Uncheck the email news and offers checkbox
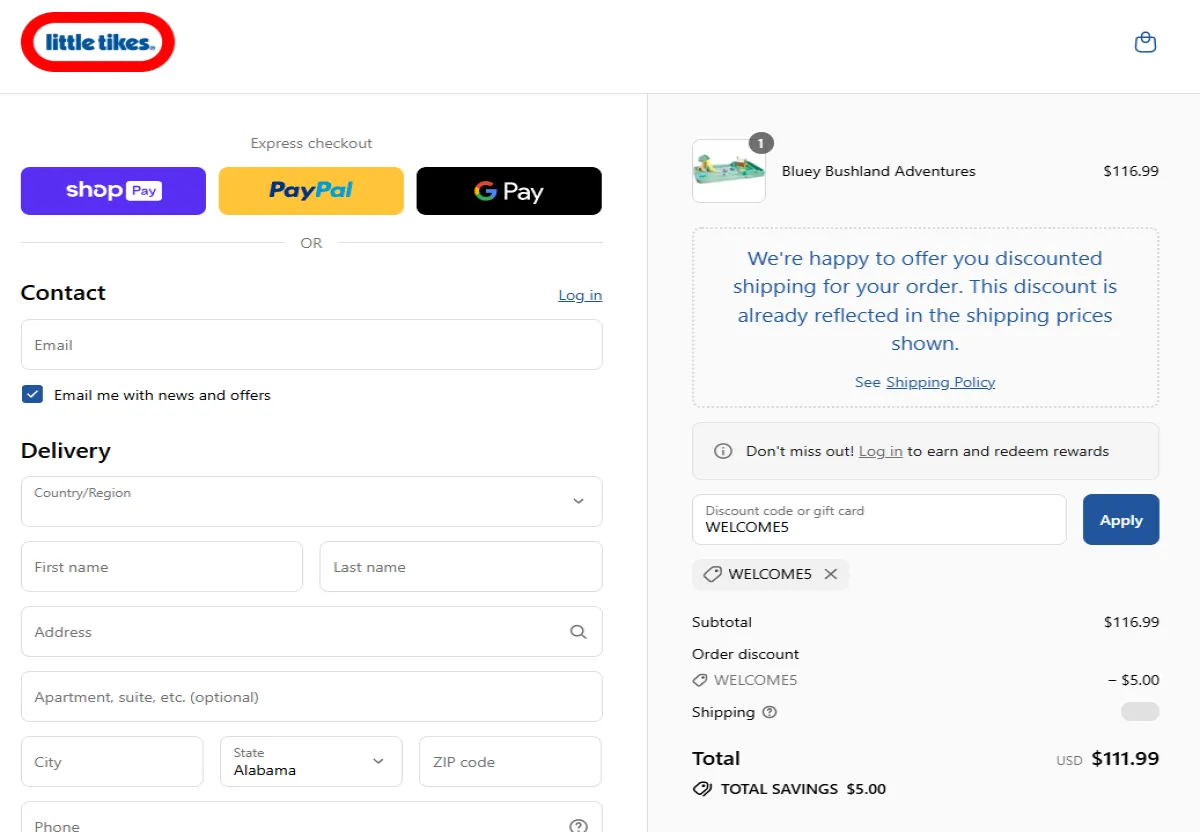 coord(32,394)
